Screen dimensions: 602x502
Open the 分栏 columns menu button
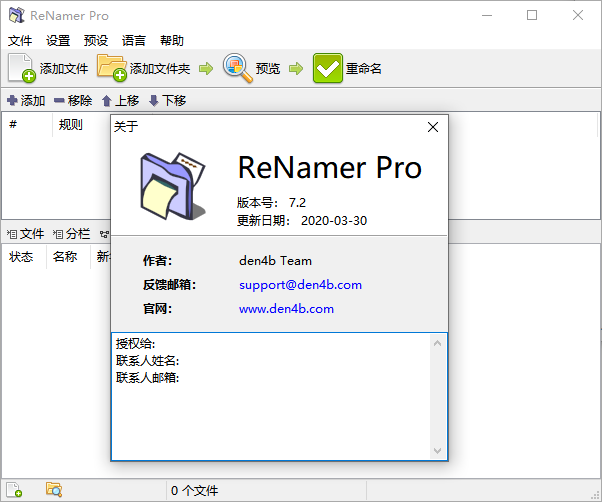[x=71, y=233]
